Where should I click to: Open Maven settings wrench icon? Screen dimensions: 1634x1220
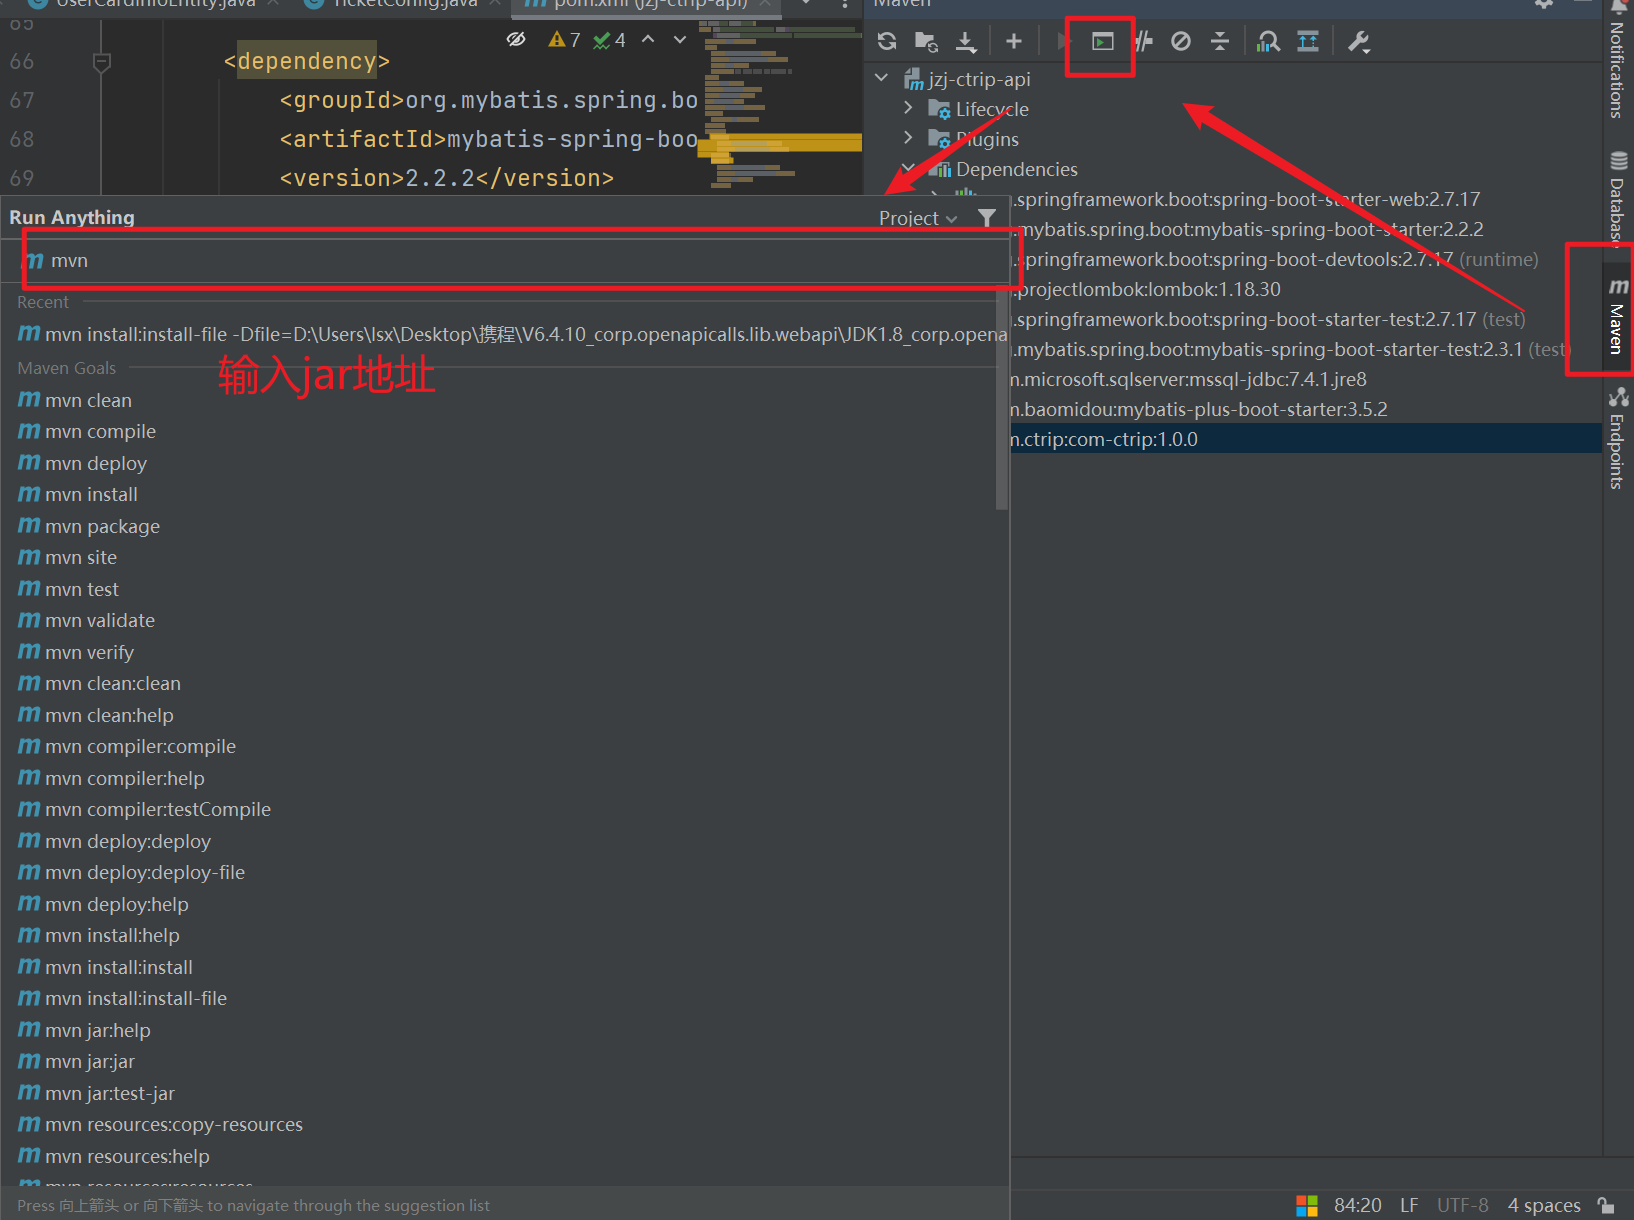[x=1358, y=42]
